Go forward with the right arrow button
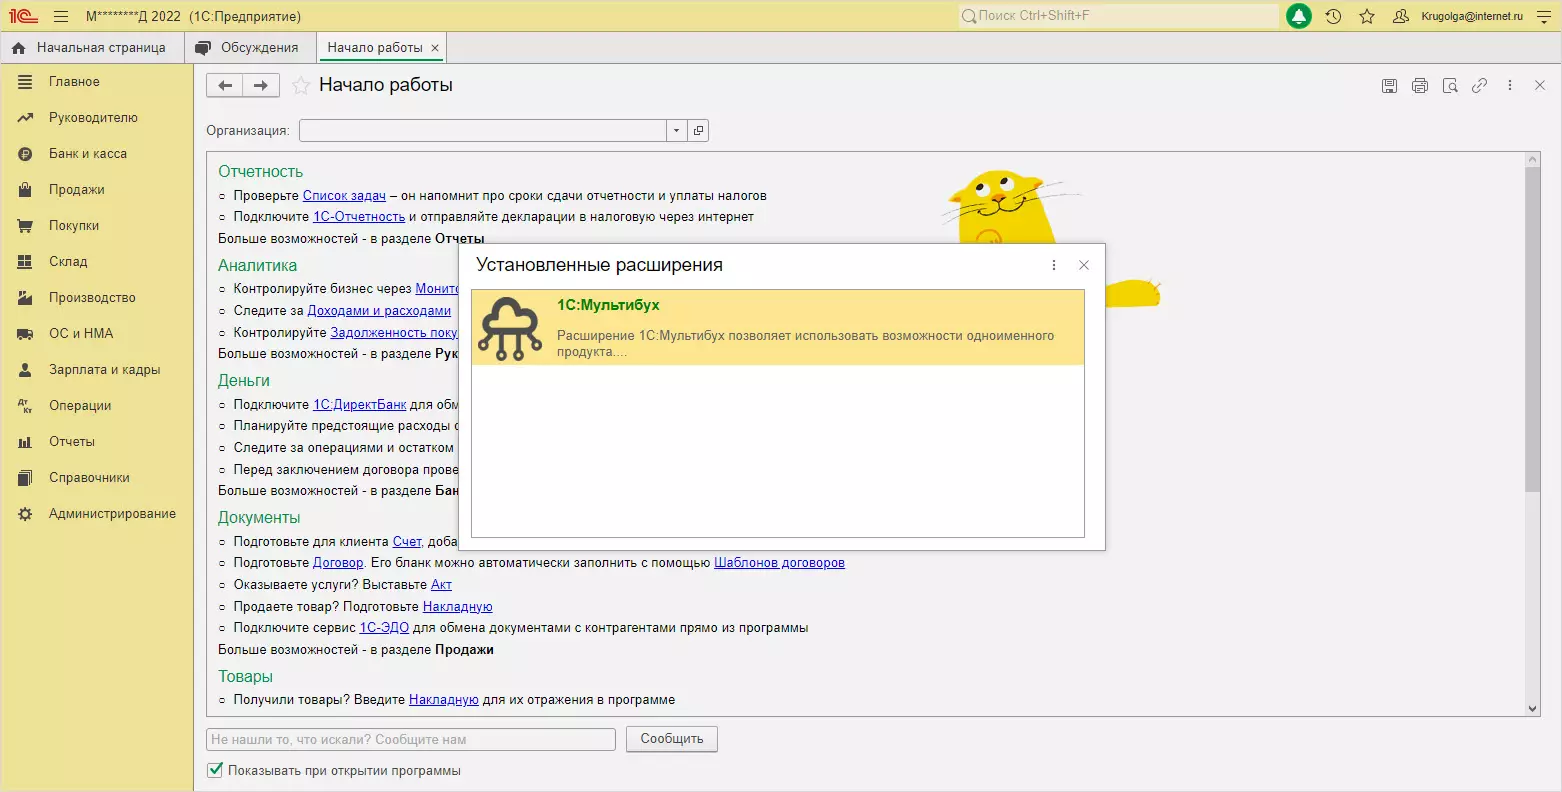Viewport: 1562px width, 792px height. (261, 86)
